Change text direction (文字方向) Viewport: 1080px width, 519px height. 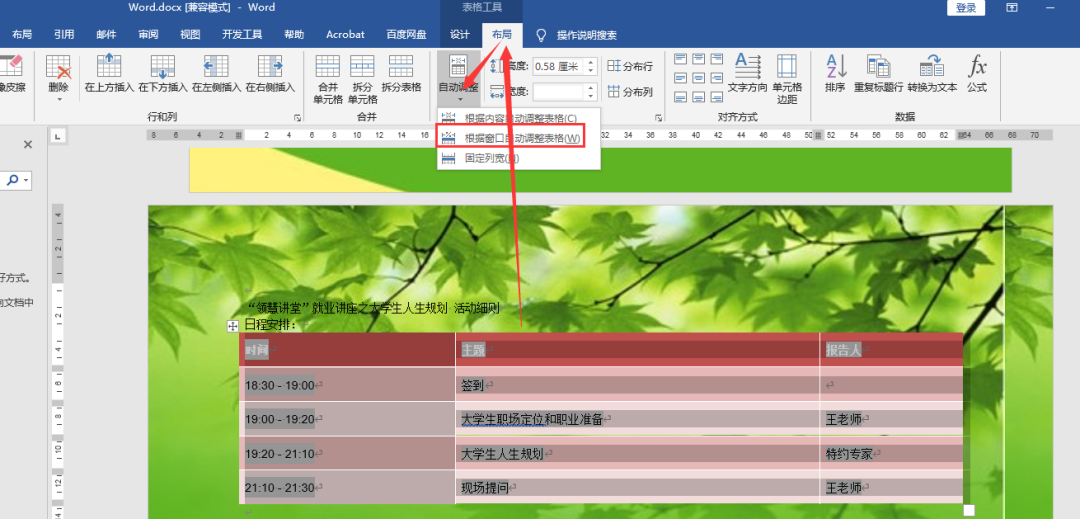[747, 74]
